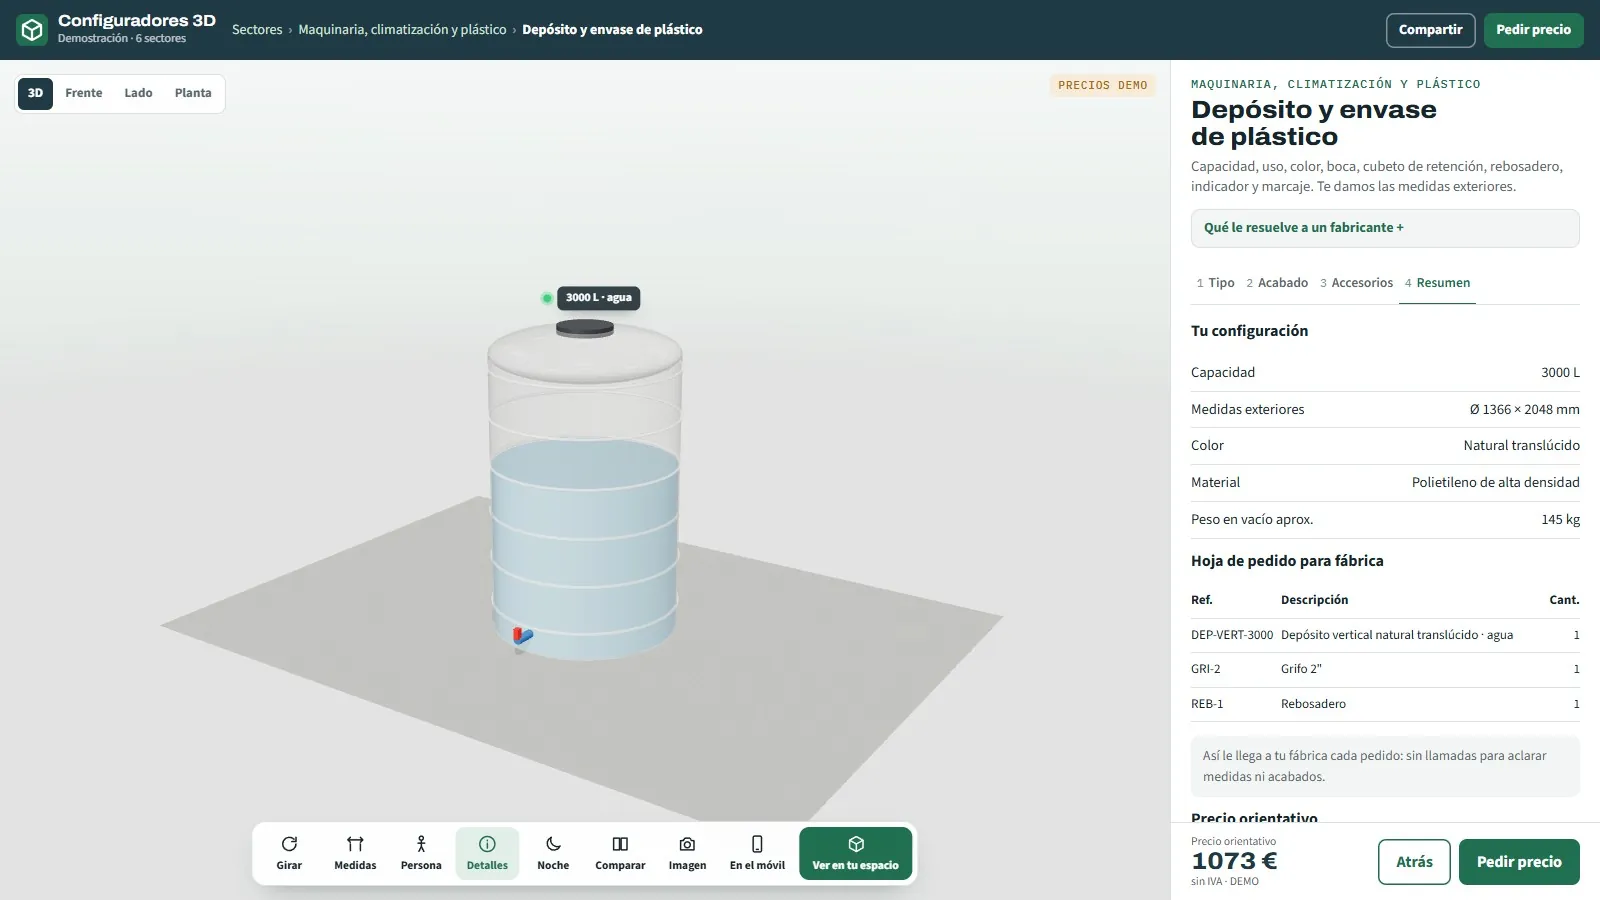Image resolution: width=1600 pixels, height=900 pixels.
Task: Open Maquinaria, climatización y plástico breadcrumb
Action: [x=402, y=30]
